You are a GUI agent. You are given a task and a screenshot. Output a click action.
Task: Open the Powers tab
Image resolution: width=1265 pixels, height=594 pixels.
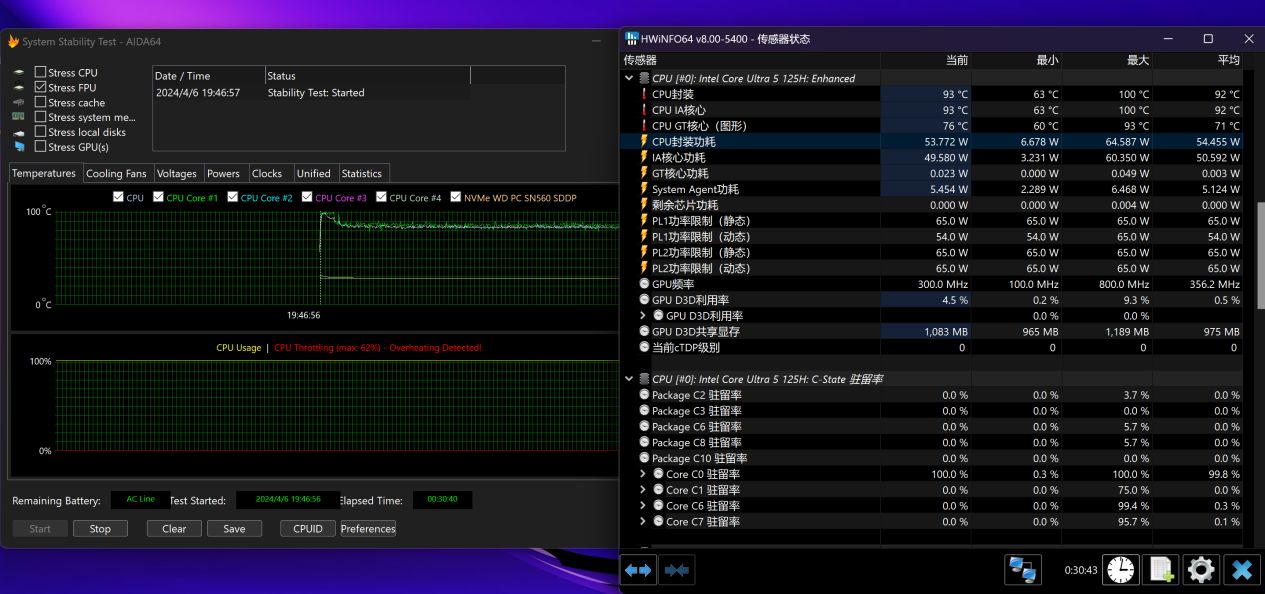pyautogui.click(x=223, y=174)
